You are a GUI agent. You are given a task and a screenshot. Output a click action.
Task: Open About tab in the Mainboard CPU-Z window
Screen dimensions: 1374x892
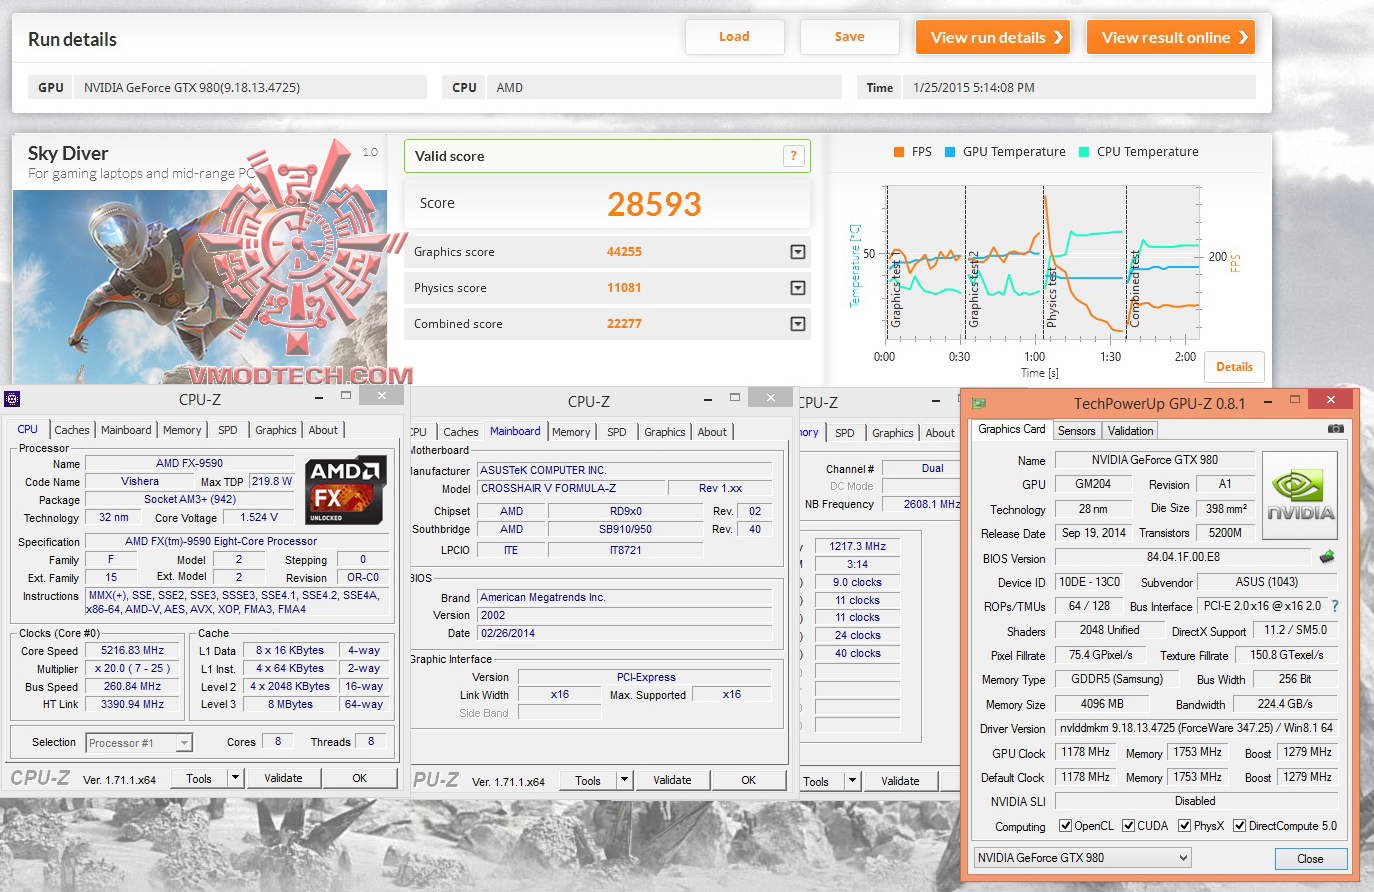coord(712,432)
